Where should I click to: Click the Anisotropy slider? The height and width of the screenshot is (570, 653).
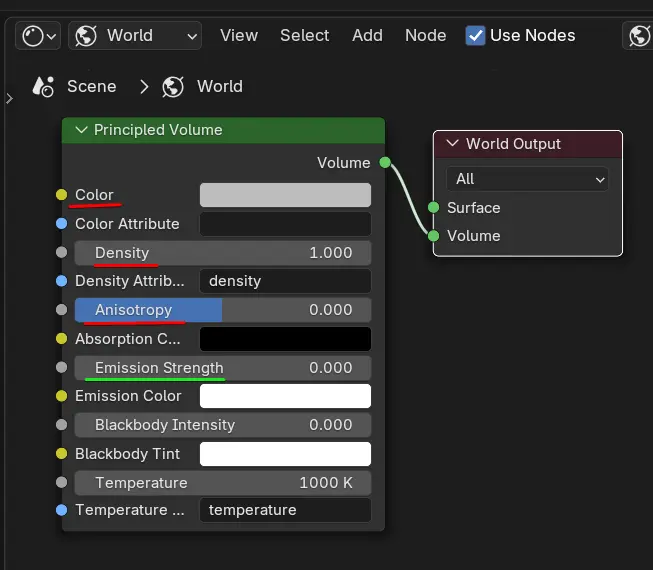(x=222, y=310)
